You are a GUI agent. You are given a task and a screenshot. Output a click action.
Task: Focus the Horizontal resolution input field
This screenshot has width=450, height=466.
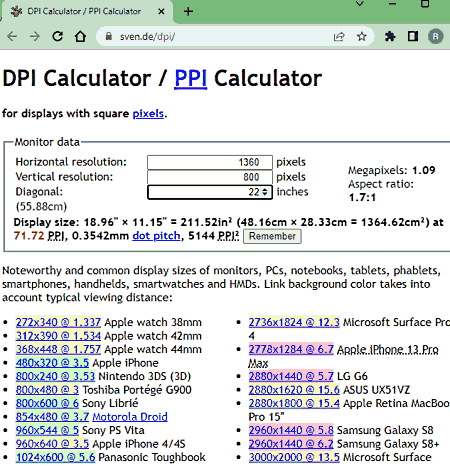point(210,162)
